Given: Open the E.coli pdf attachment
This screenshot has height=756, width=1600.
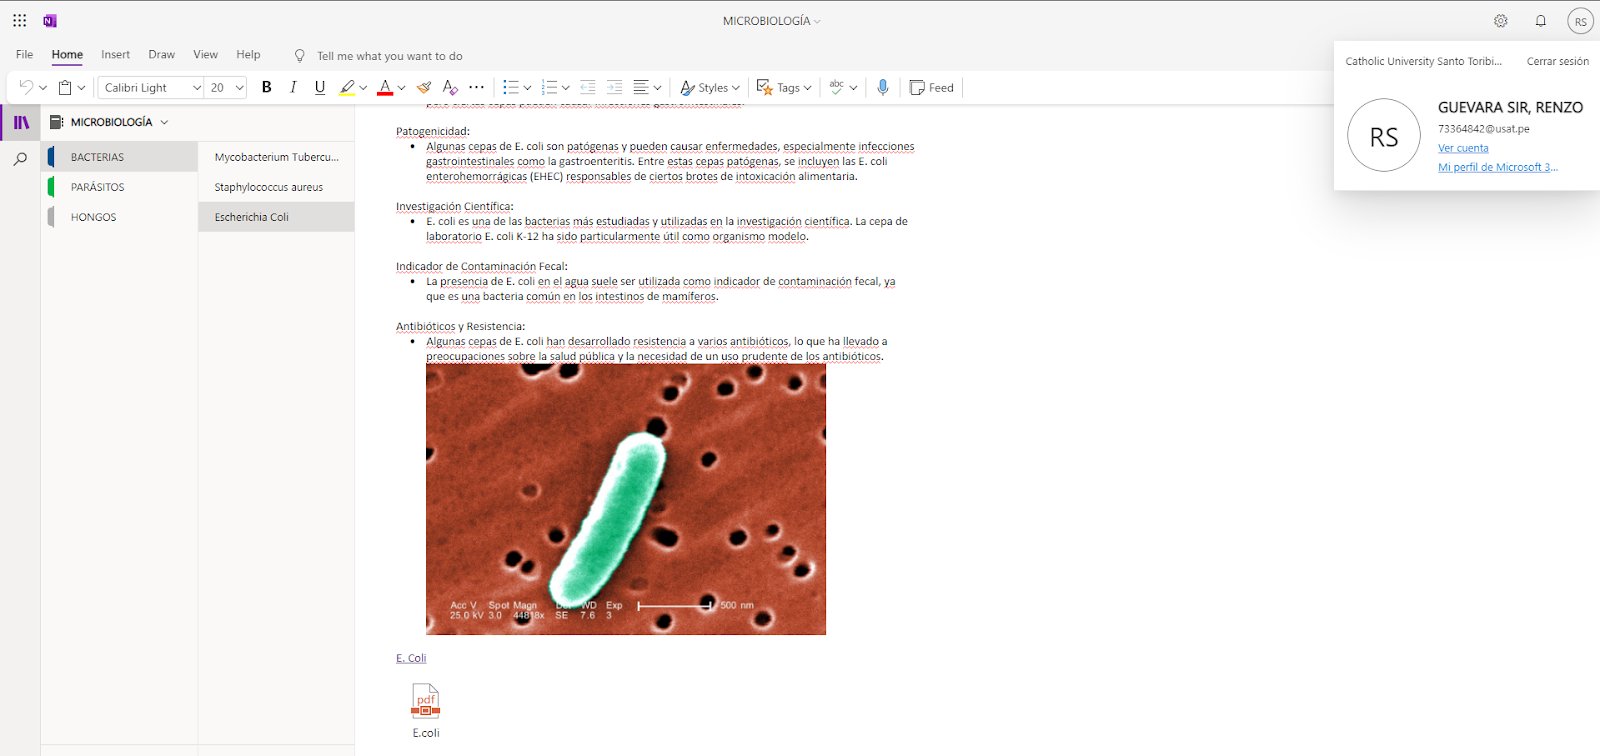Looking at the screenshot, I should tap(426, 711).
